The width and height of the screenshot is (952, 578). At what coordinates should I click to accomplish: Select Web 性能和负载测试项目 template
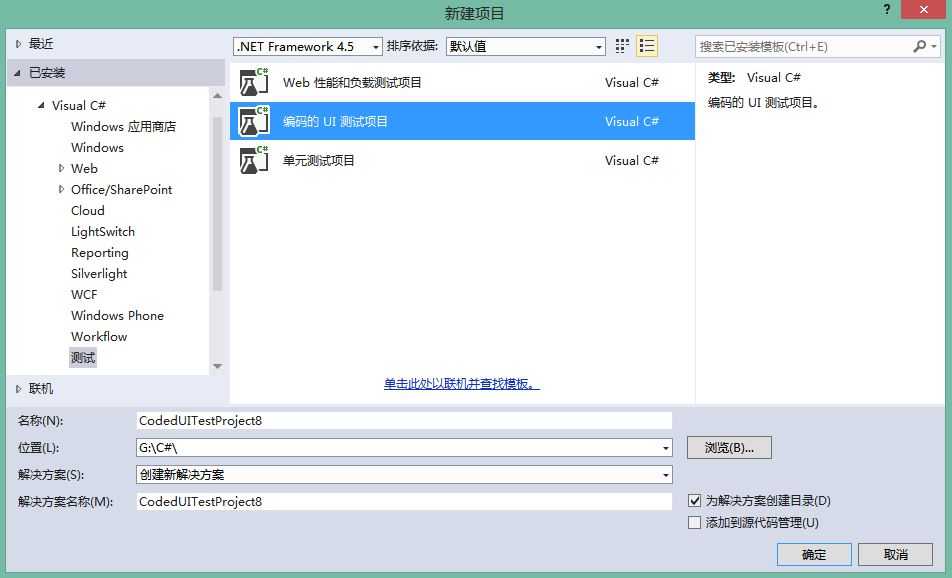click(x=462, y=82)
